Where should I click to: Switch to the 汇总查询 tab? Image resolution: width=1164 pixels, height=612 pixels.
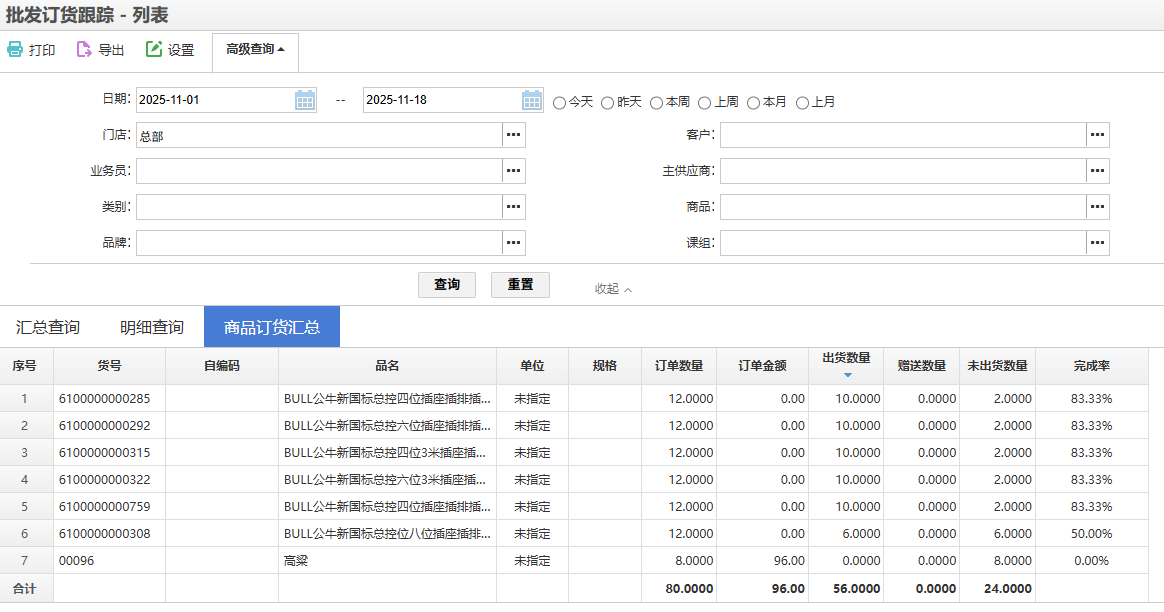click(x=48, y=327)
